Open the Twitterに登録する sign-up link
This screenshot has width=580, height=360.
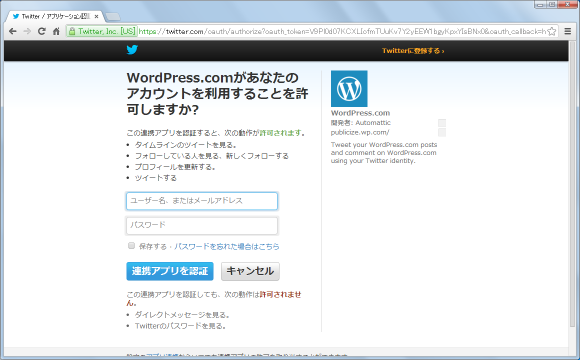tap(413, 51)
